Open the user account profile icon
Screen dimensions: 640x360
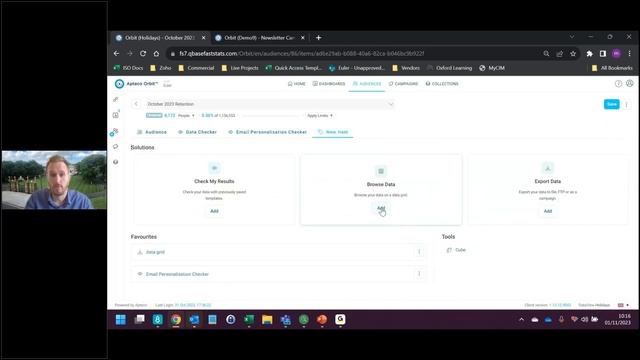point(630,84)
